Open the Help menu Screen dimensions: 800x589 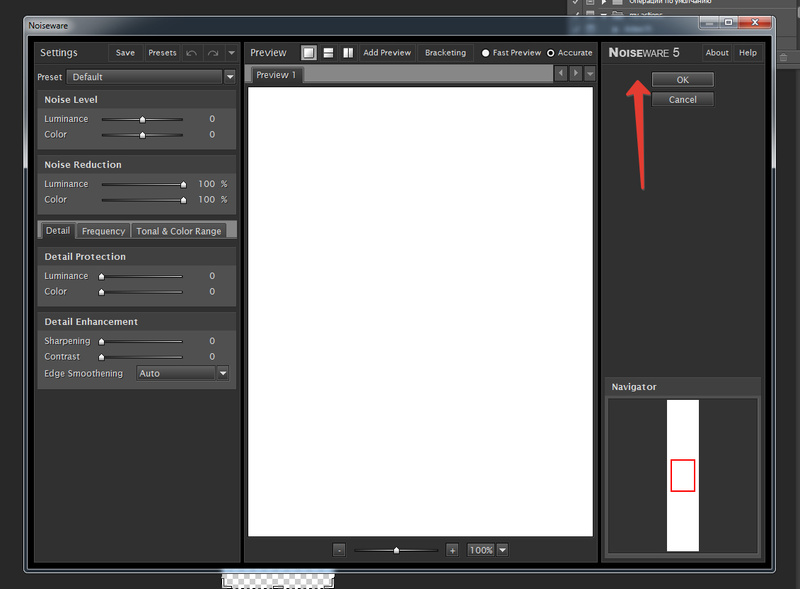[x=748, y=53]
